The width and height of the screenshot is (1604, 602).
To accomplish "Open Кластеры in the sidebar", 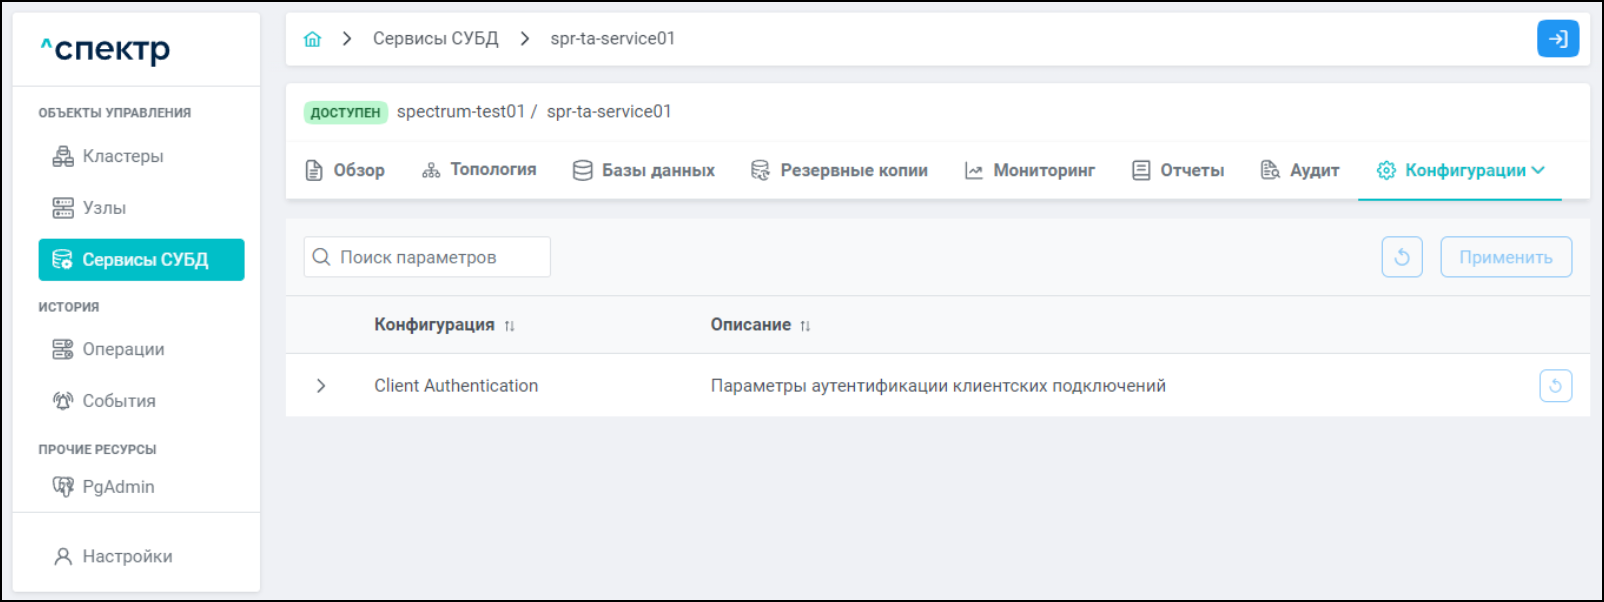I will (122, 156).
